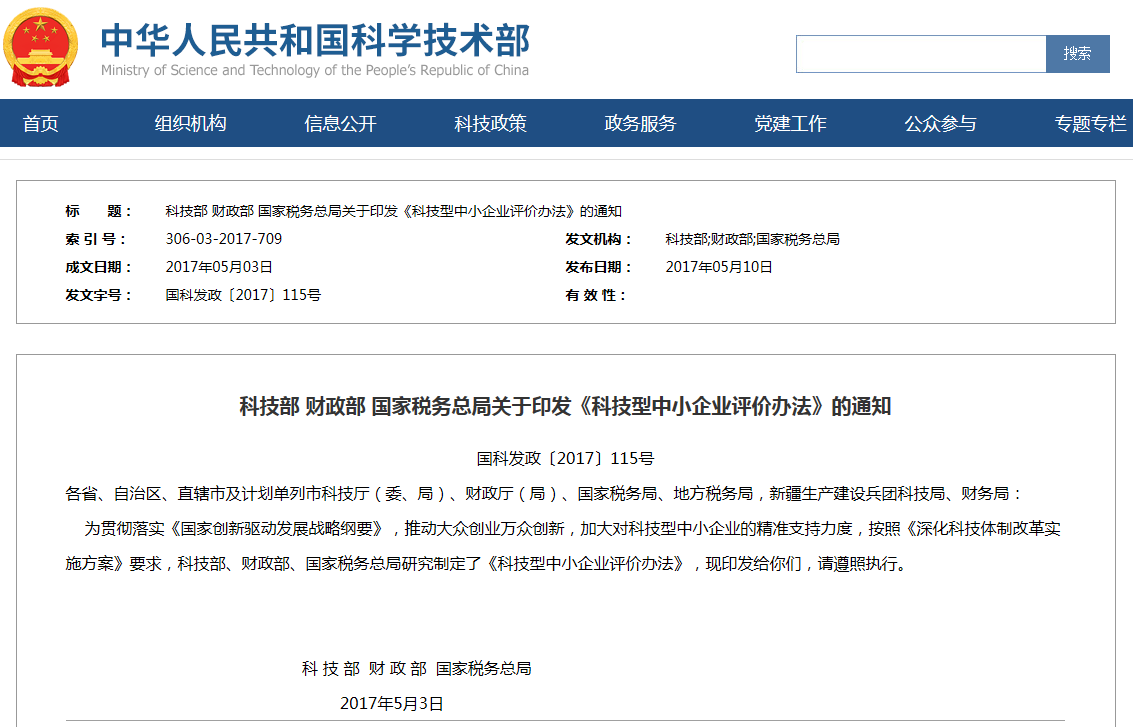Viewport: 1133px width, 727px height.
Task: Click the paragraph starting 为贯彻落实
Action: (563, 546)
